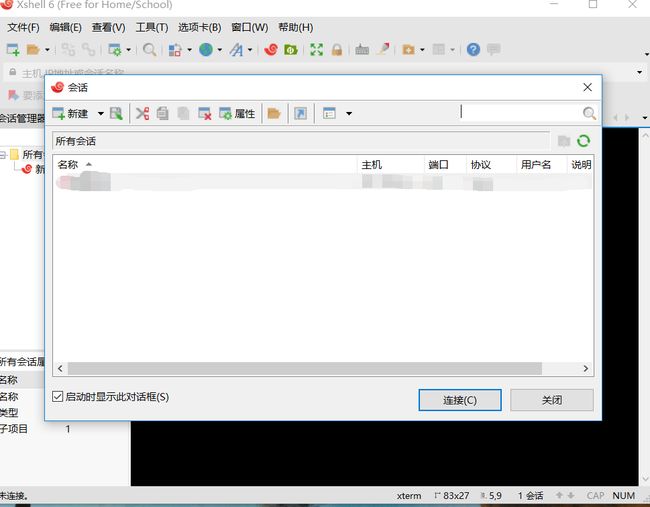Image resolution: width=650 pixels, height=507 pixels.
Task: Open the 帮助(H) menu
Action: pyautogui.click(x=296, y=27)
